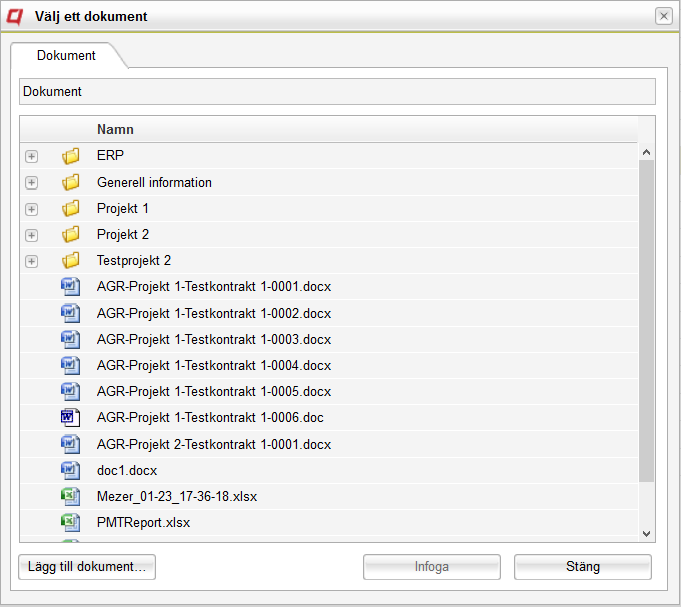
Task: Click Word icon of AGR-Projekt 1-Testkontrakt 1-0004.docx
Action: pyautogui.click(x=70, y=365)
